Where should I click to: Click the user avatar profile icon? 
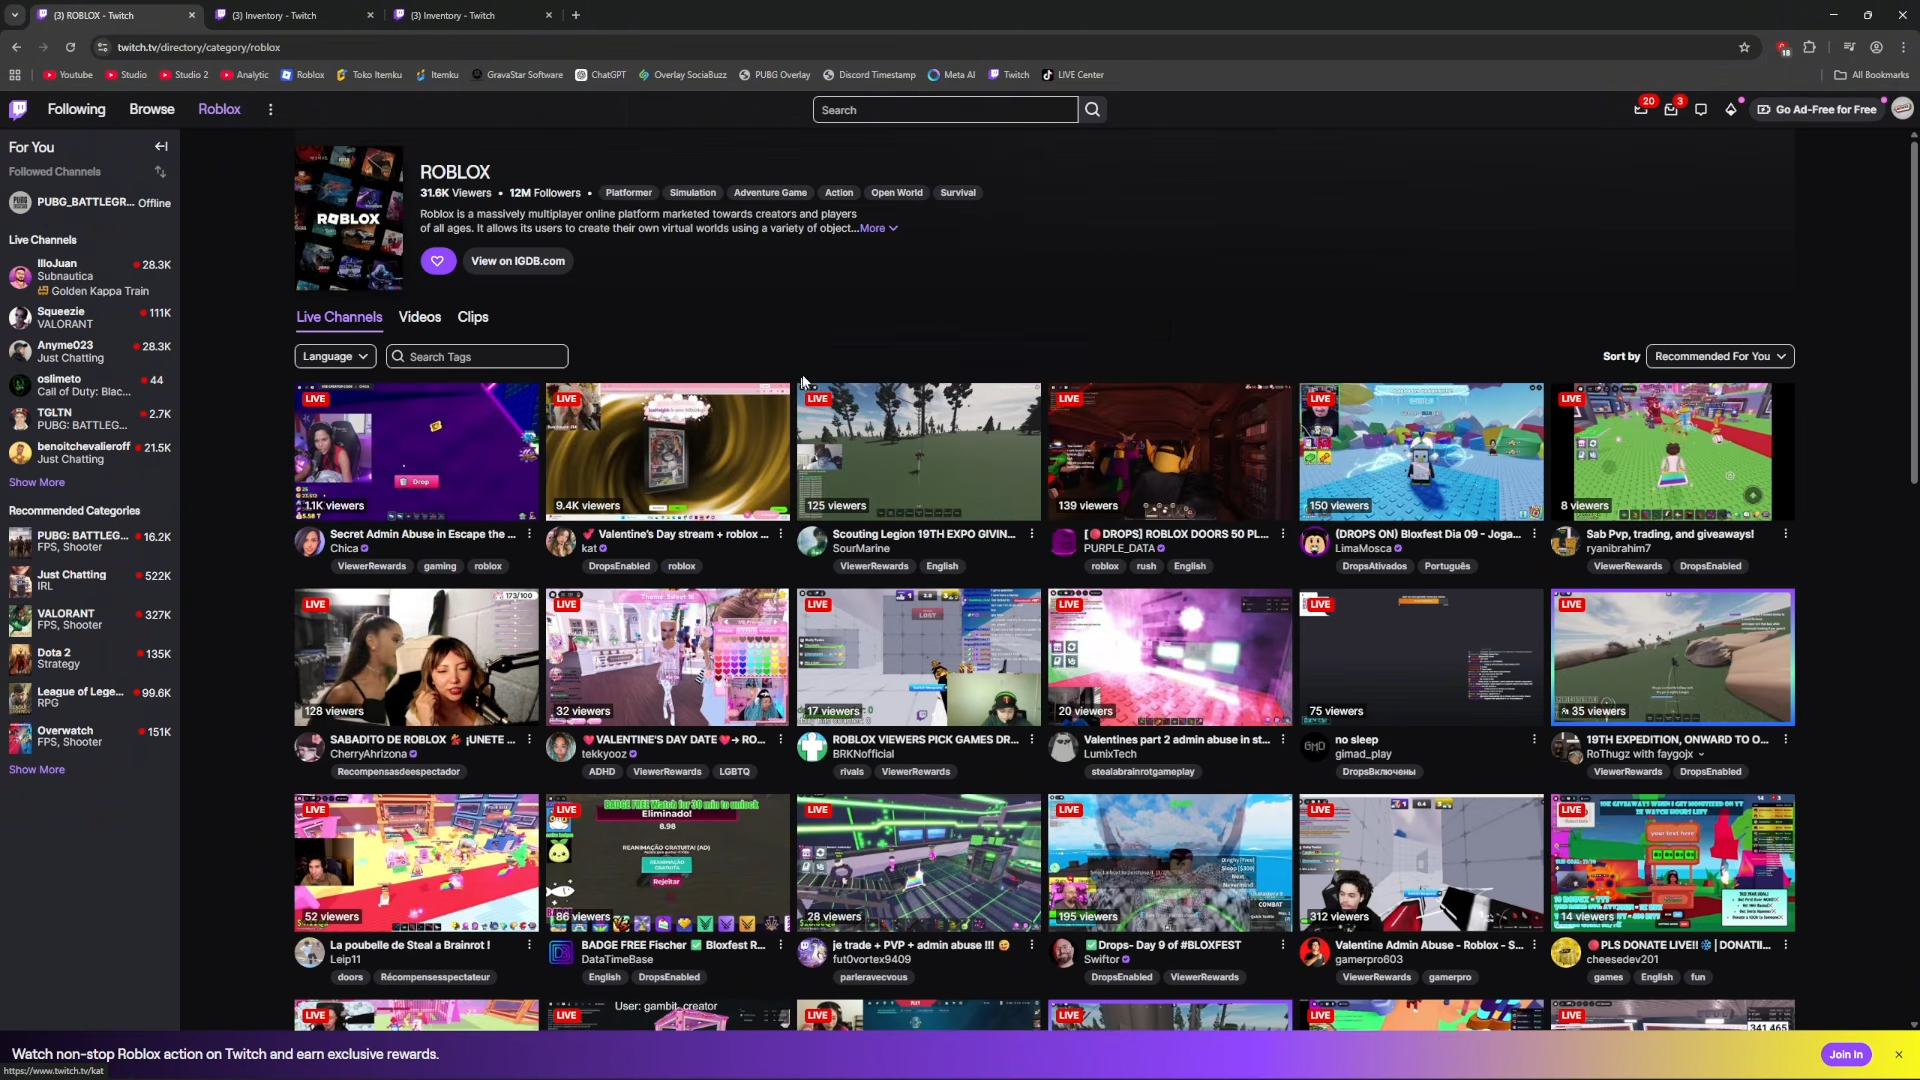(1902, 109)
